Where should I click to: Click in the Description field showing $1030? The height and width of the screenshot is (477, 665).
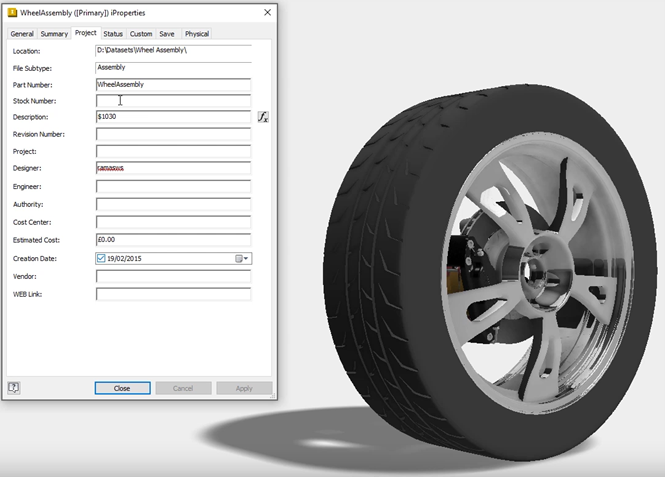pyautogui.click(x=173, y=117)
